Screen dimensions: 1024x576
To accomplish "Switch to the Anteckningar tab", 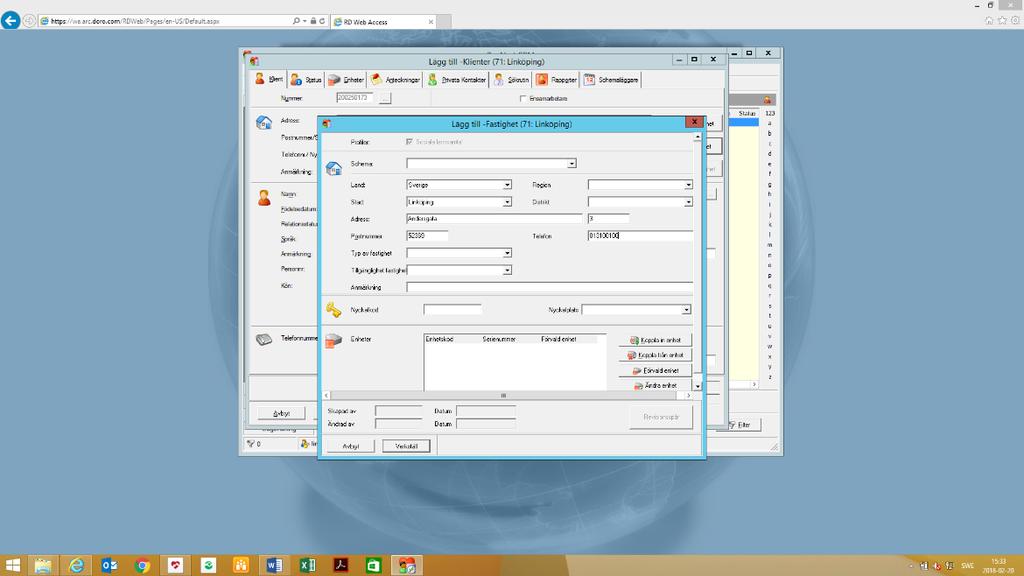I will 395,80.
